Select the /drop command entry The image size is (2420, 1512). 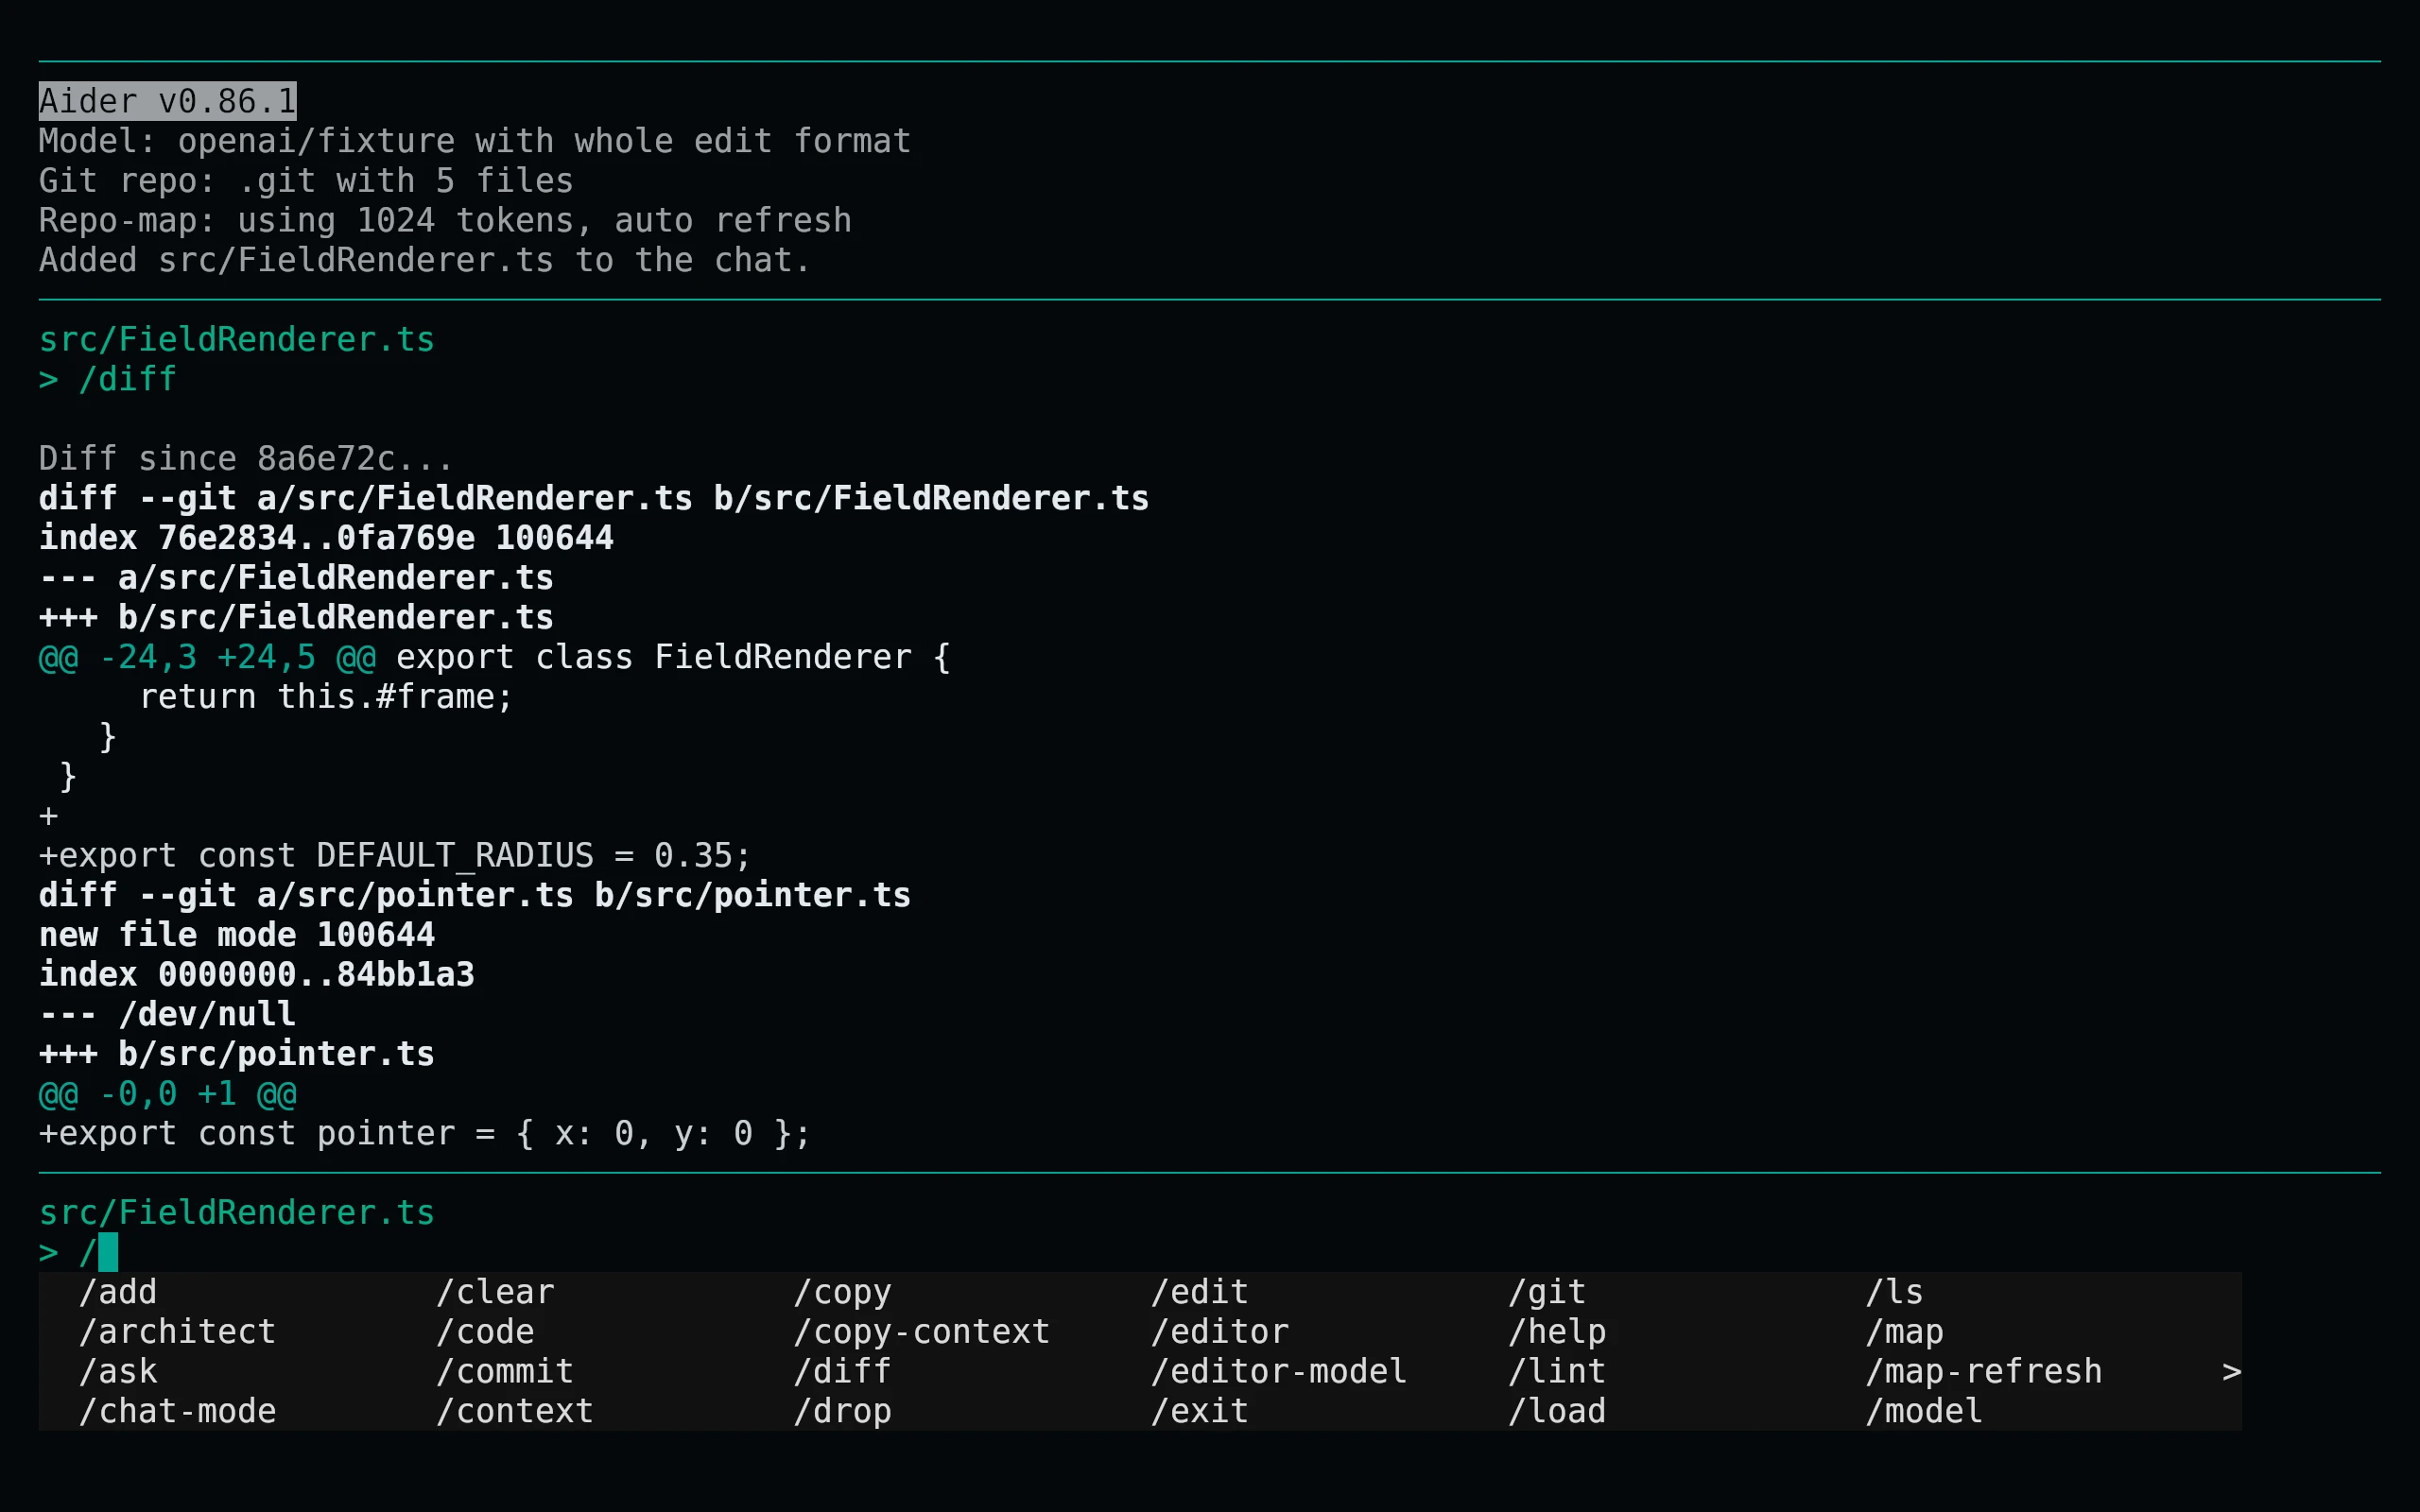842,1411
